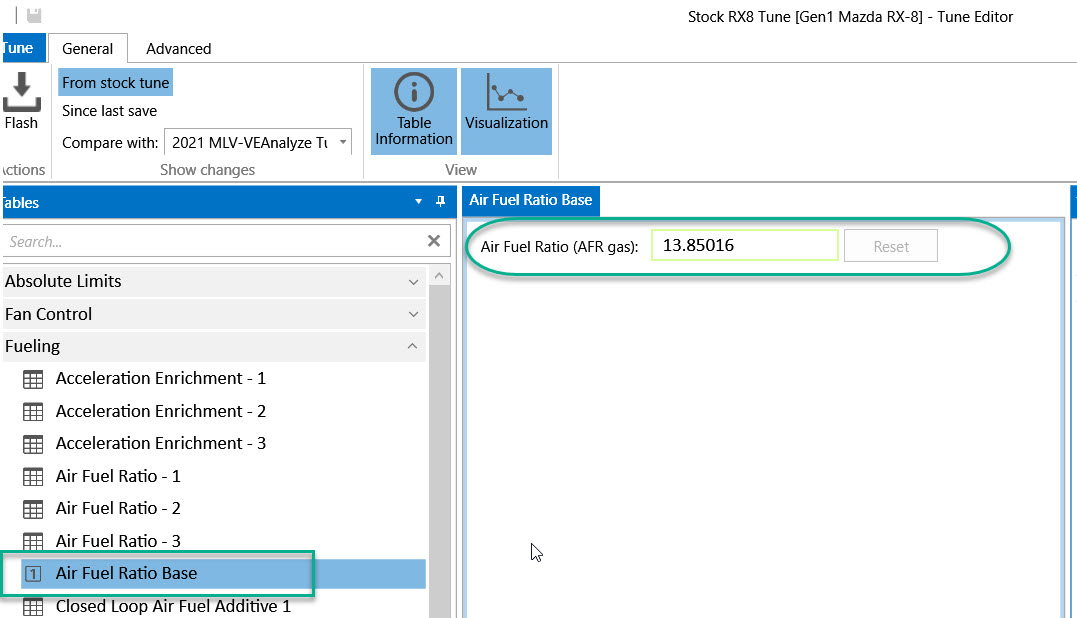Open Air Fuel Ratio - 2 table
This screenshot has height=618, width=1077.
(118, 509)
